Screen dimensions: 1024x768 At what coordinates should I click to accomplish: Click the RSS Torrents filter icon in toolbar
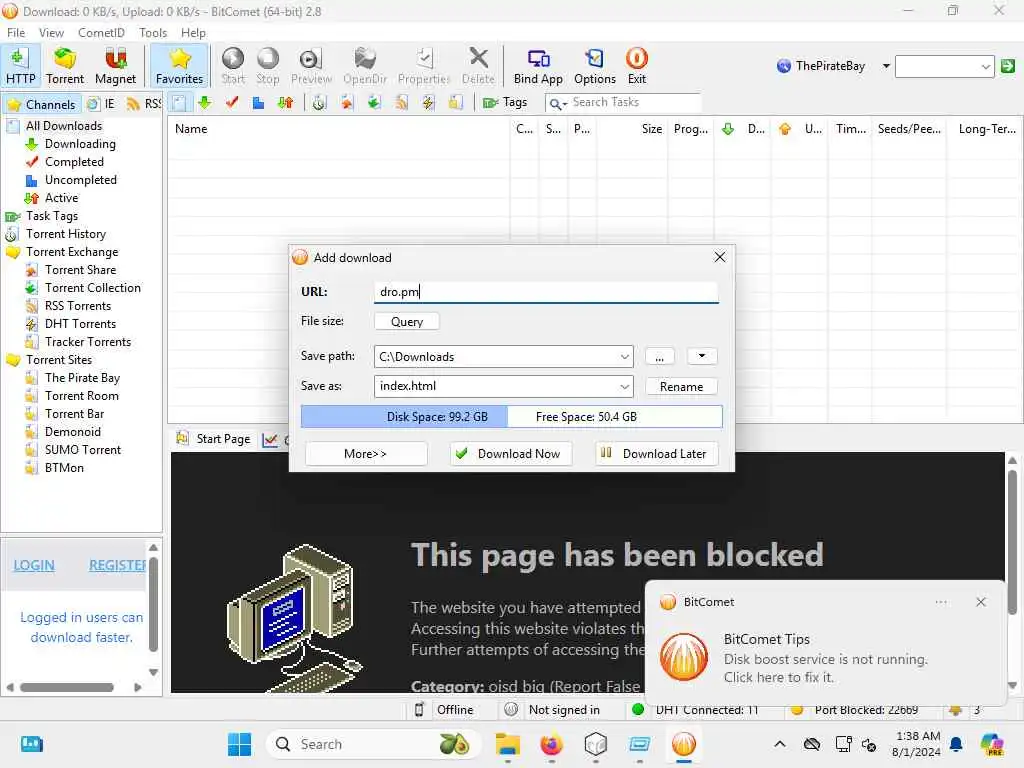click(401, 103)
